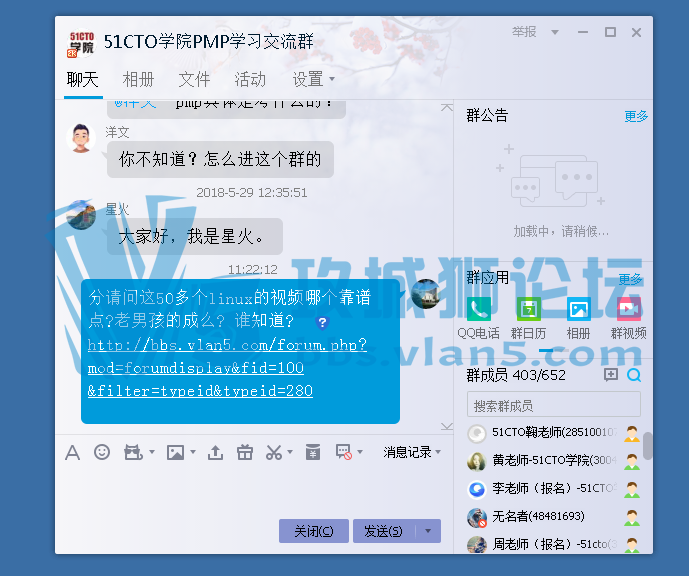Select member 周老师（报名）-51cto

(554, 544)
